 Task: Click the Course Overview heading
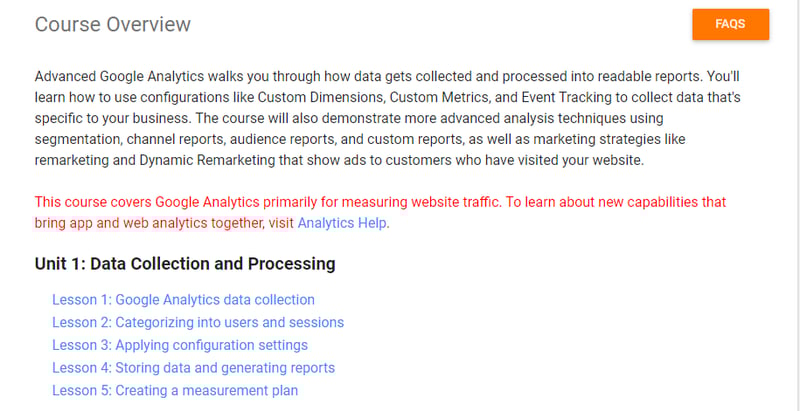click(x=113, y=24)
